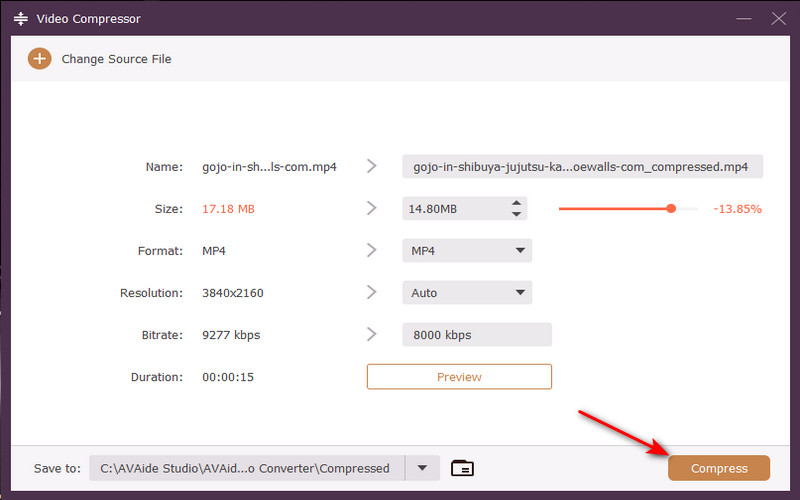Minimize the Video Compressor window

tap(743, 19)
